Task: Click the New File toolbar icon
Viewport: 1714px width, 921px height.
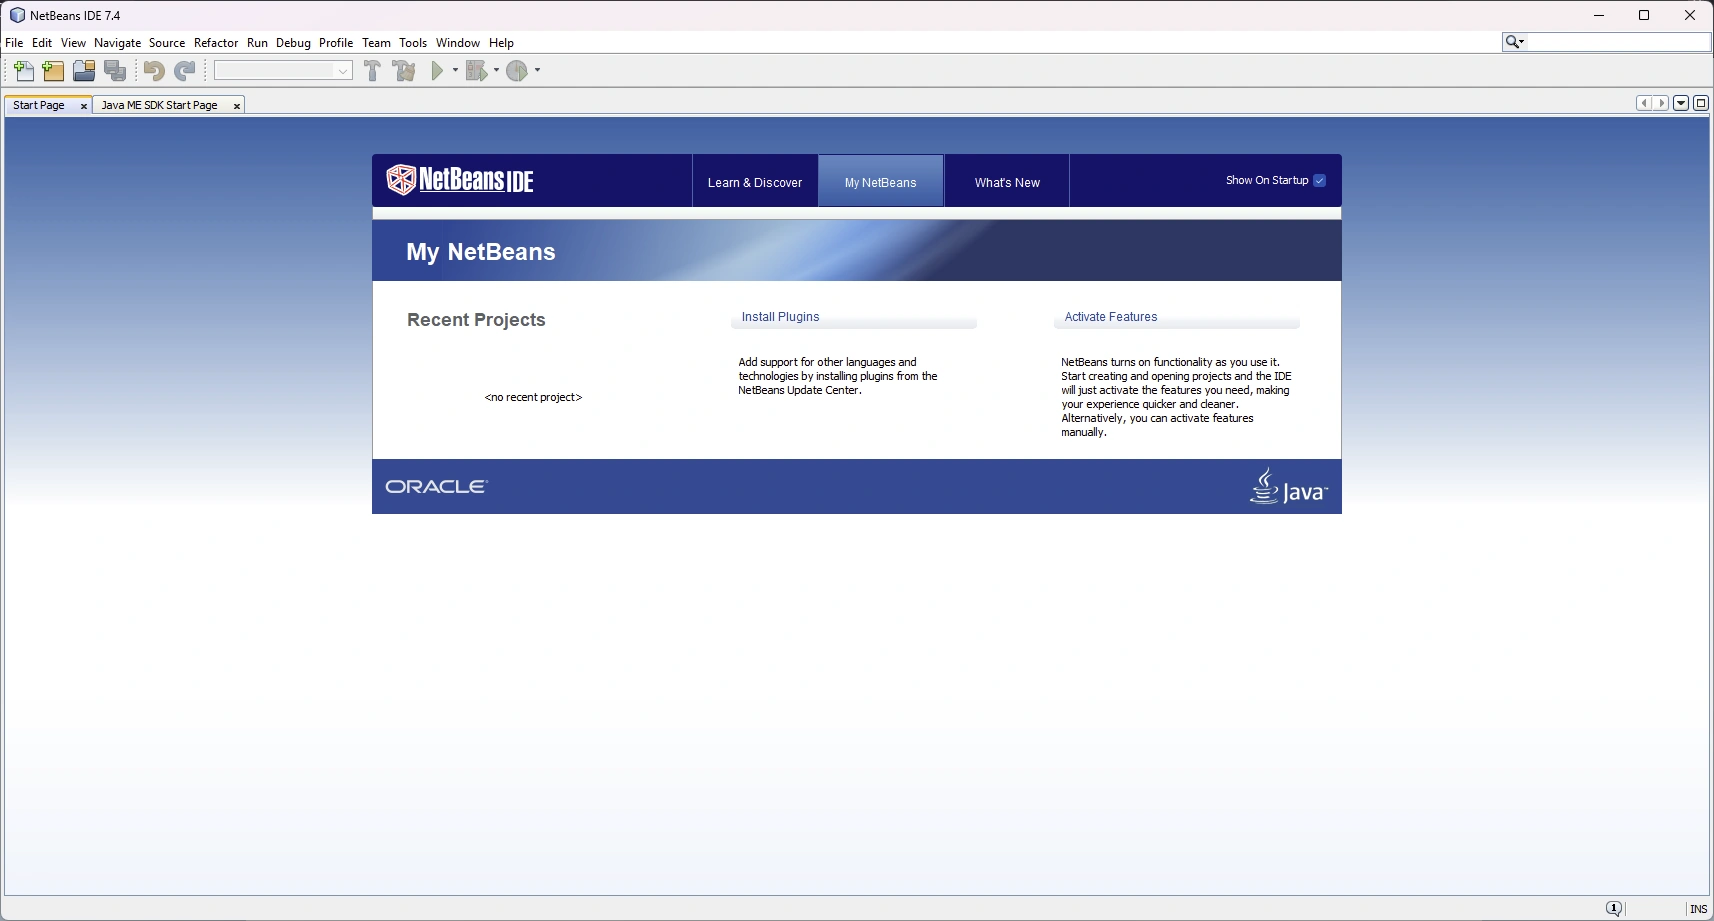Action: pos(24,70)
